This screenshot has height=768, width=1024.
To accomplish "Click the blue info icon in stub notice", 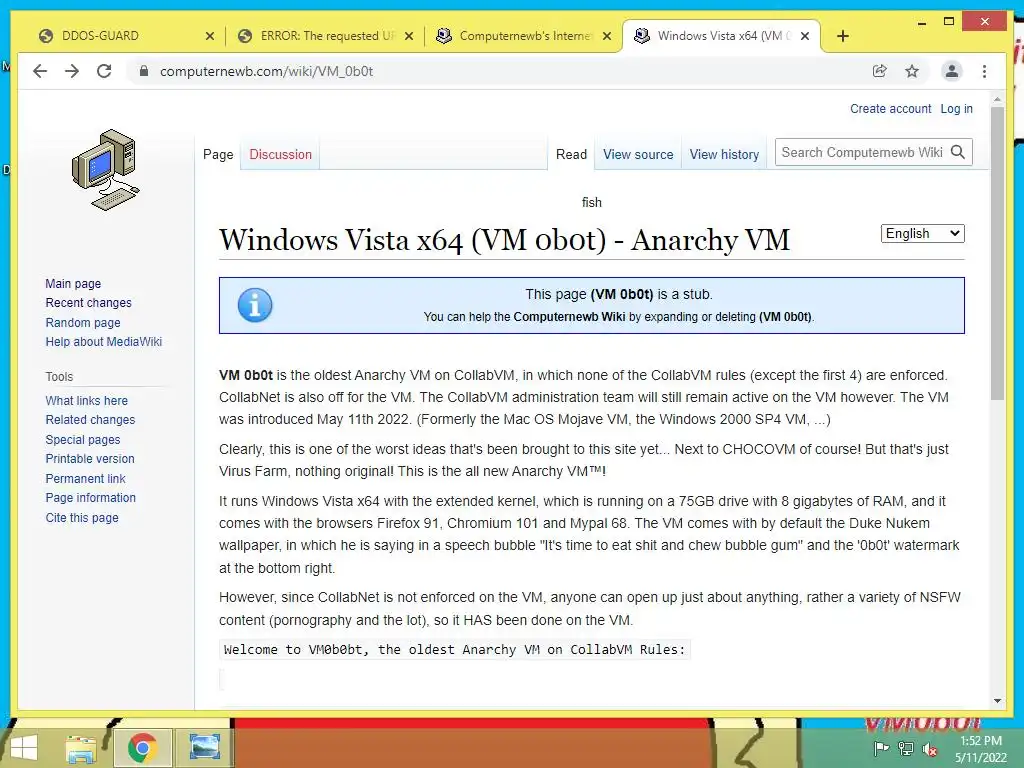I will point(255,305).
